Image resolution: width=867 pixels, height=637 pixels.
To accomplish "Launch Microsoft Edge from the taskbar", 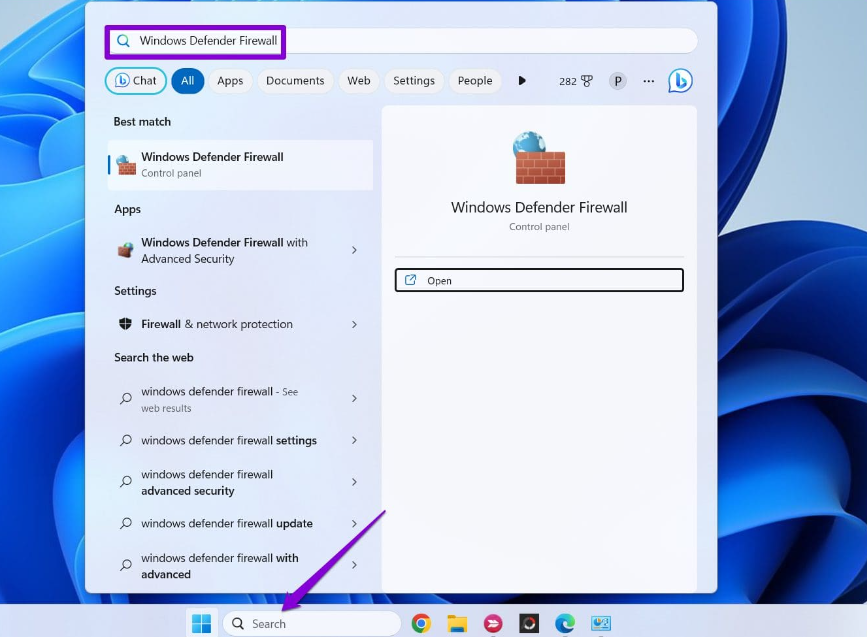I will [x=565, y=623].
